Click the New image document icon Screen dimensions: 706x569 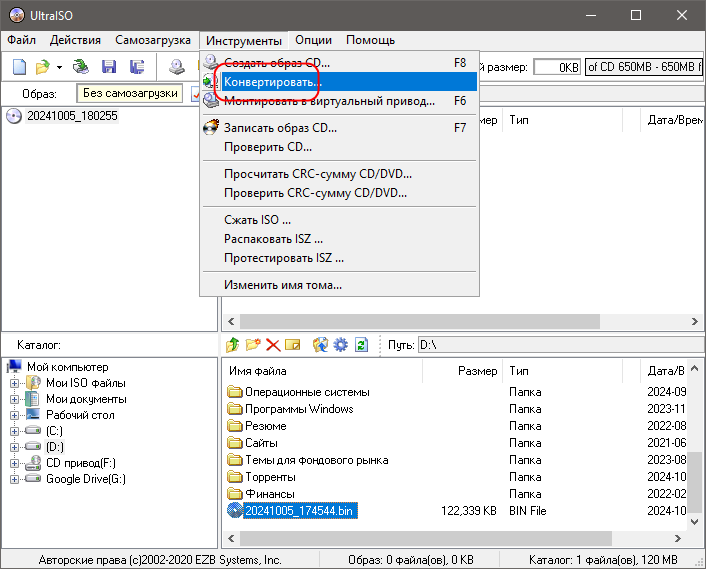tap(19, 67)
